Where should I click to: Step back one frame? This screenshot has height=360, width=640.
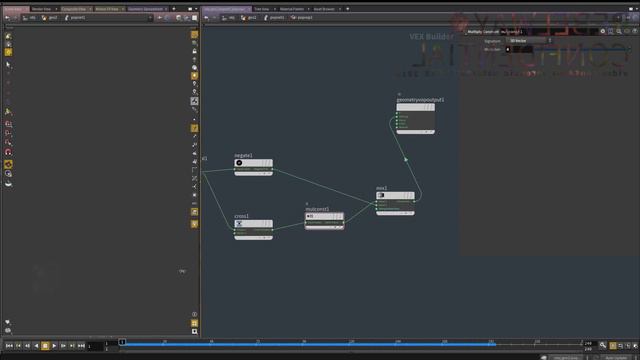click(x=27, y=346)
